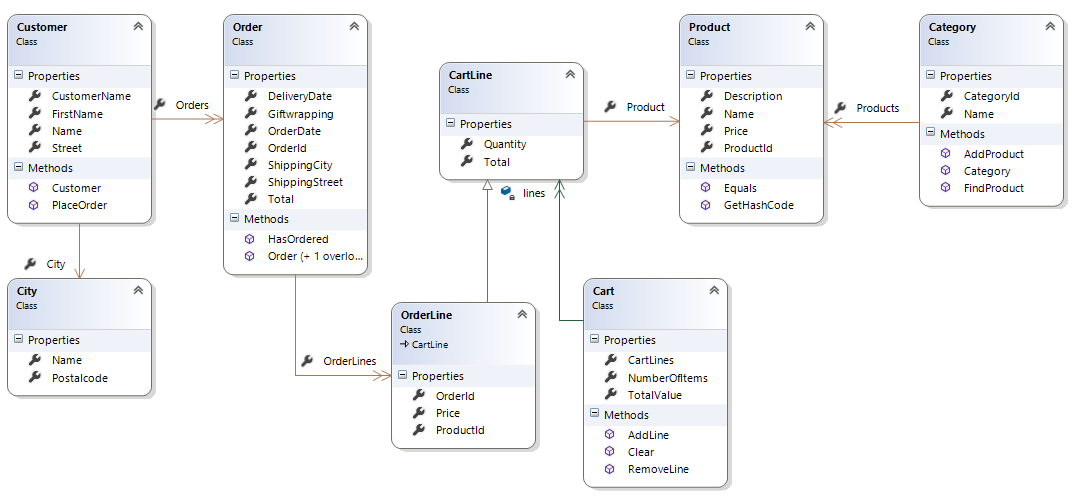1076x497 pixels.
Task: Click the field icon beside lines association
Action: coord(507,192)
